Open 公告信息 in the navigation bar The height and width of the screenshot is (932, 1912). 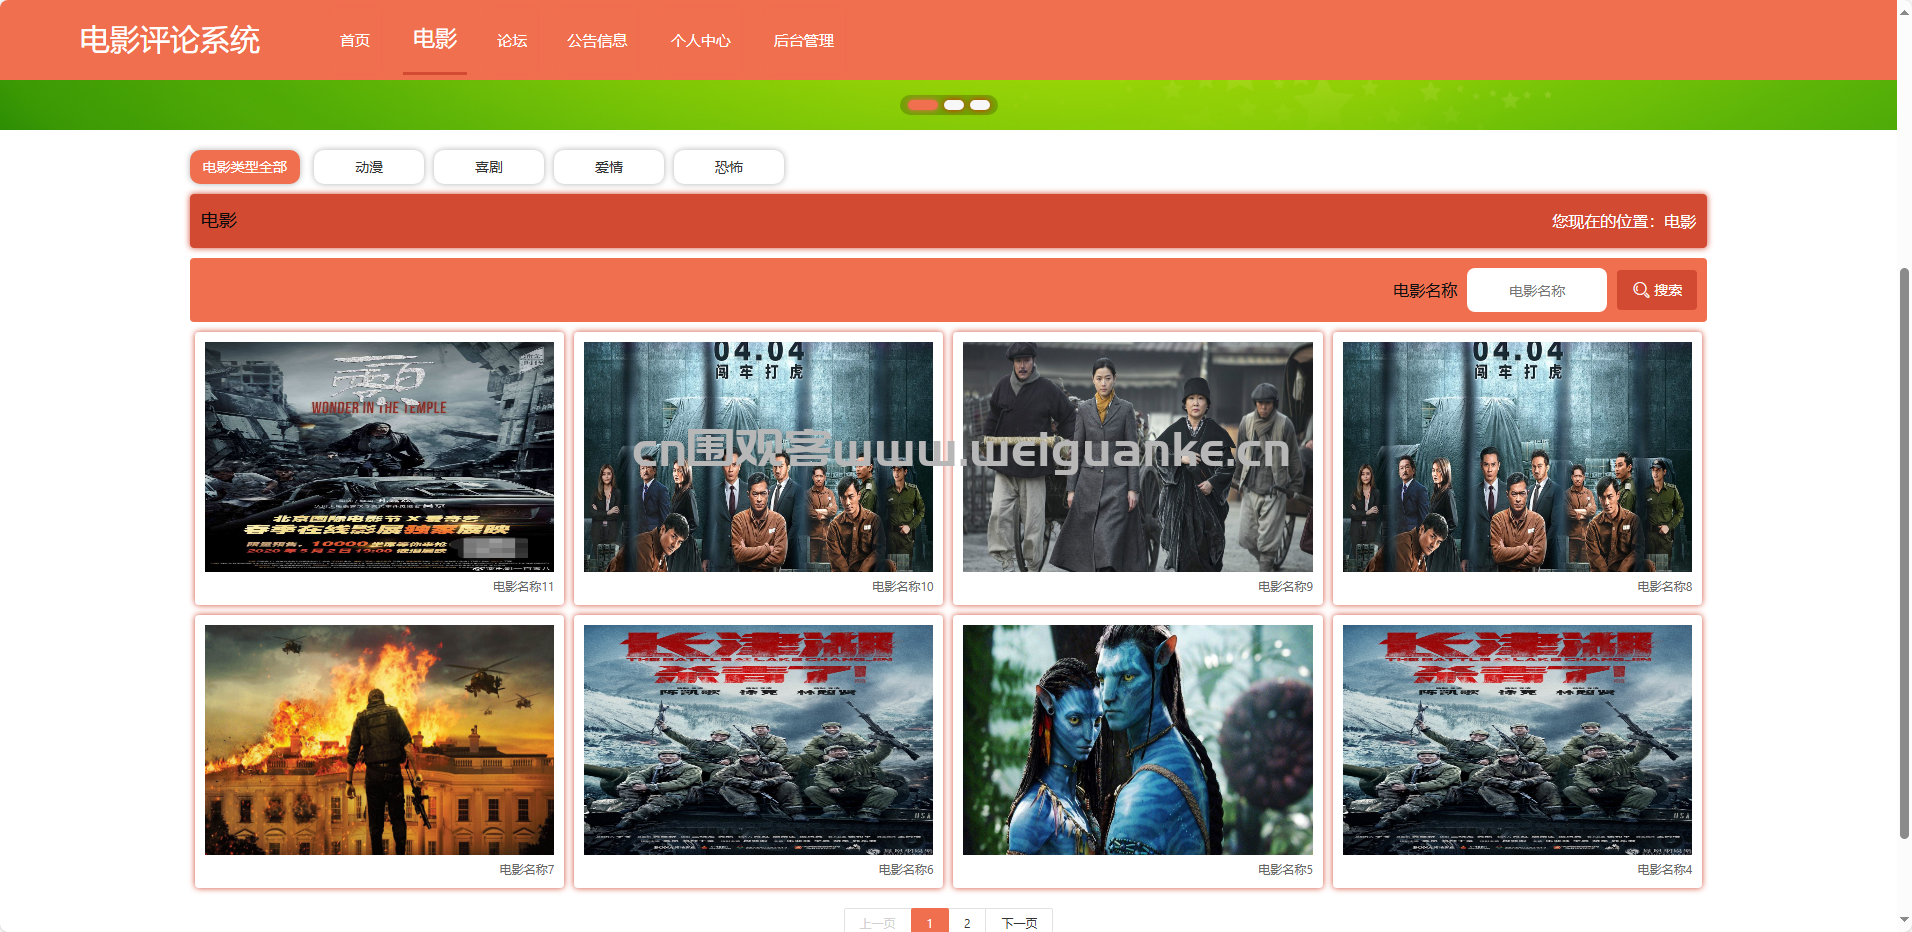click(597, 41)
